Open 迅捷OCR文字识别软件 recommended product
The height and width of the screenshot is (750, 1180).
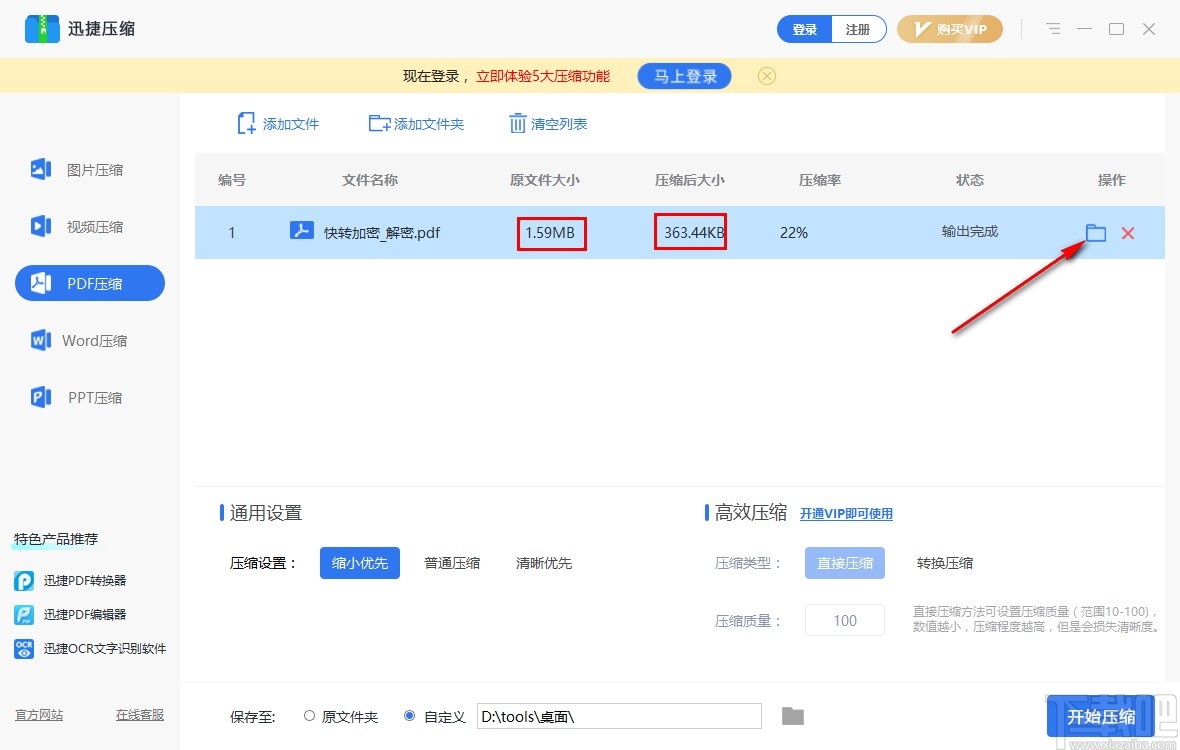coord(105,648)
